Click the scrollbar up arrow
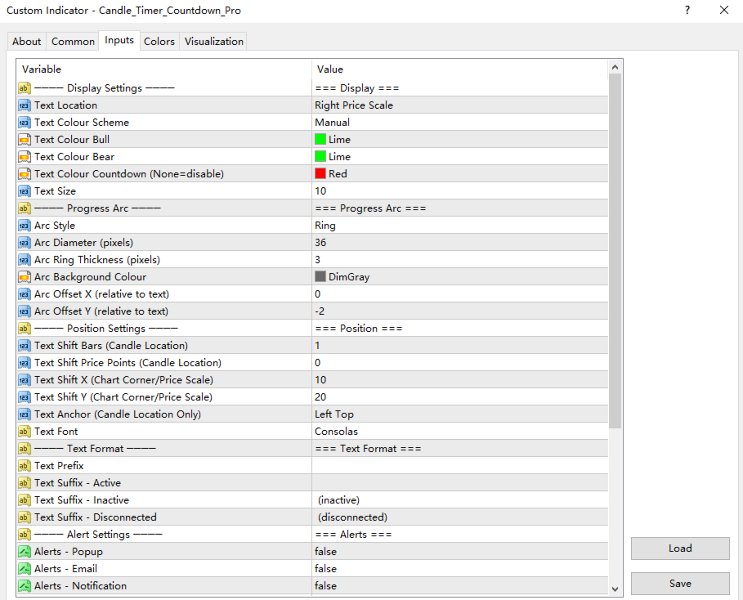 pyautogui.click(x=615, y=67)
